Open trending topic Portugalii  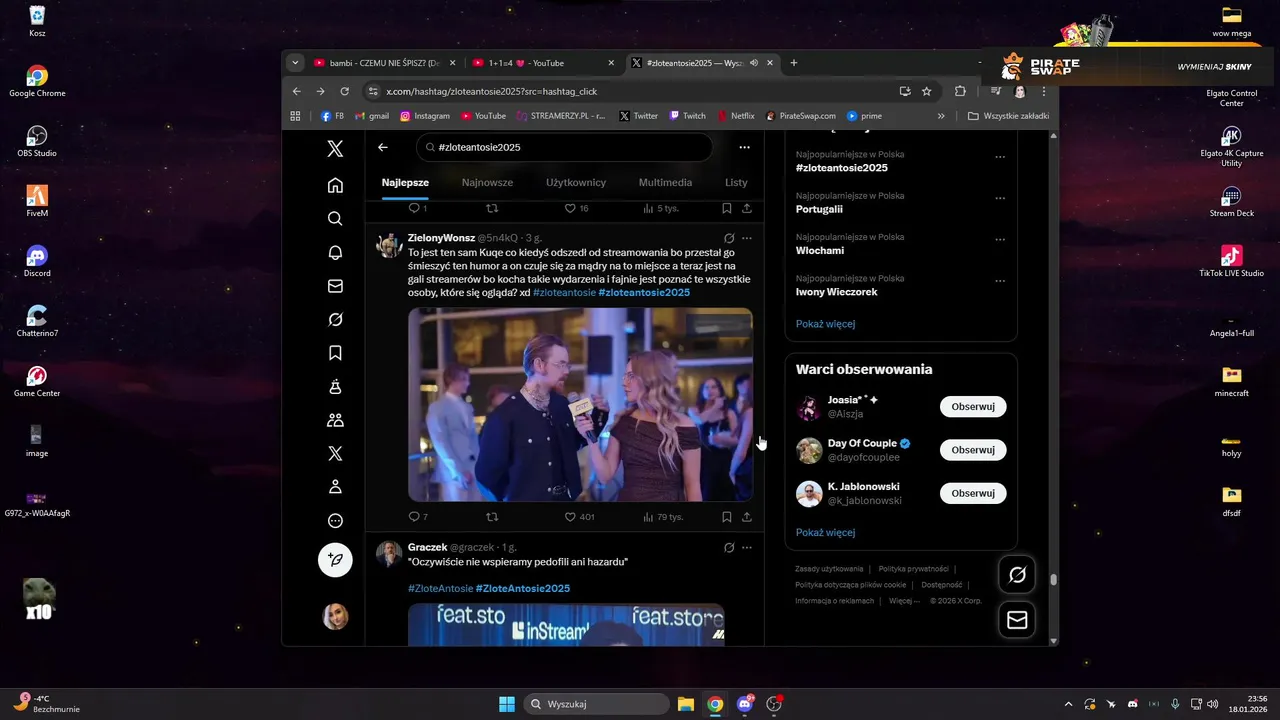[819, 209]
